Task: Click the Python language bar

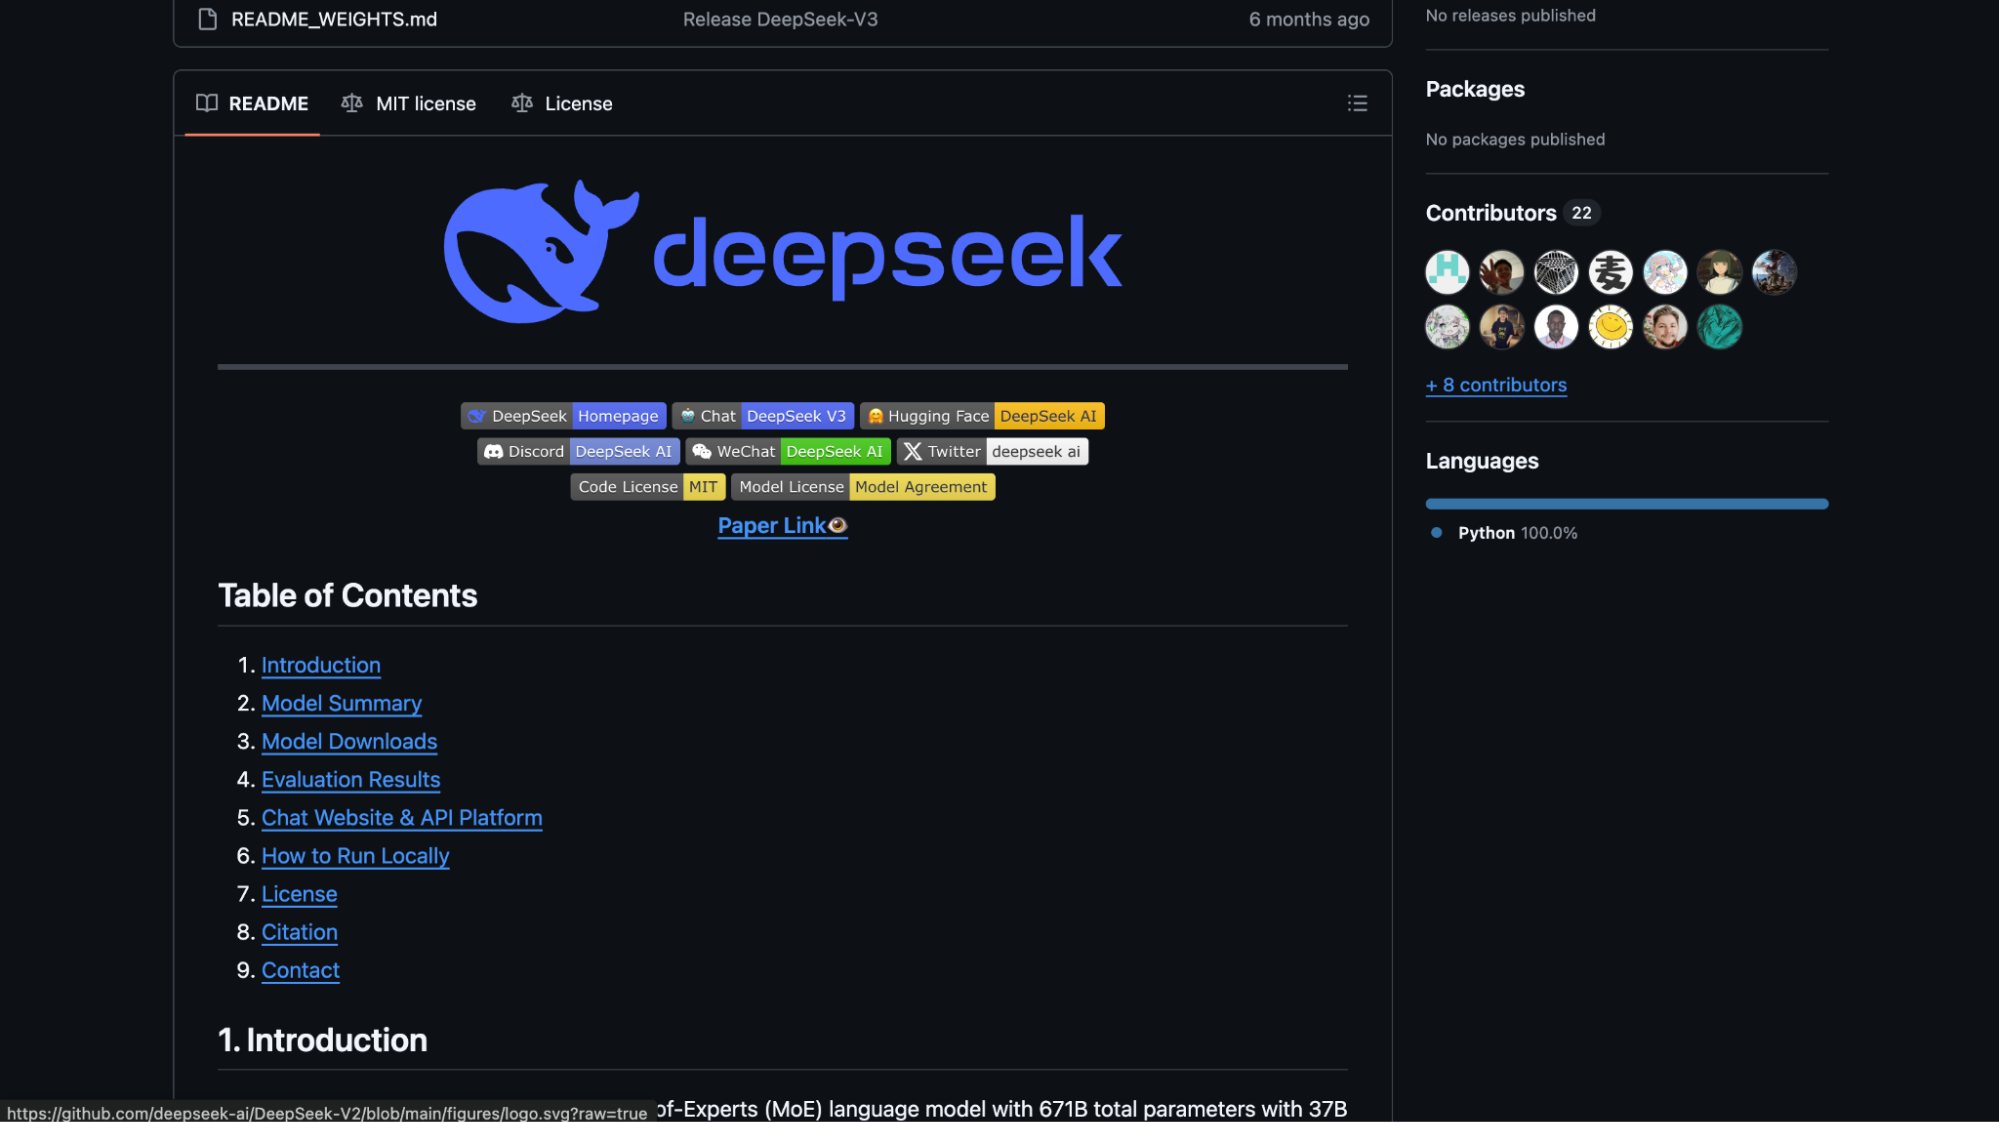Action: 1627,504
